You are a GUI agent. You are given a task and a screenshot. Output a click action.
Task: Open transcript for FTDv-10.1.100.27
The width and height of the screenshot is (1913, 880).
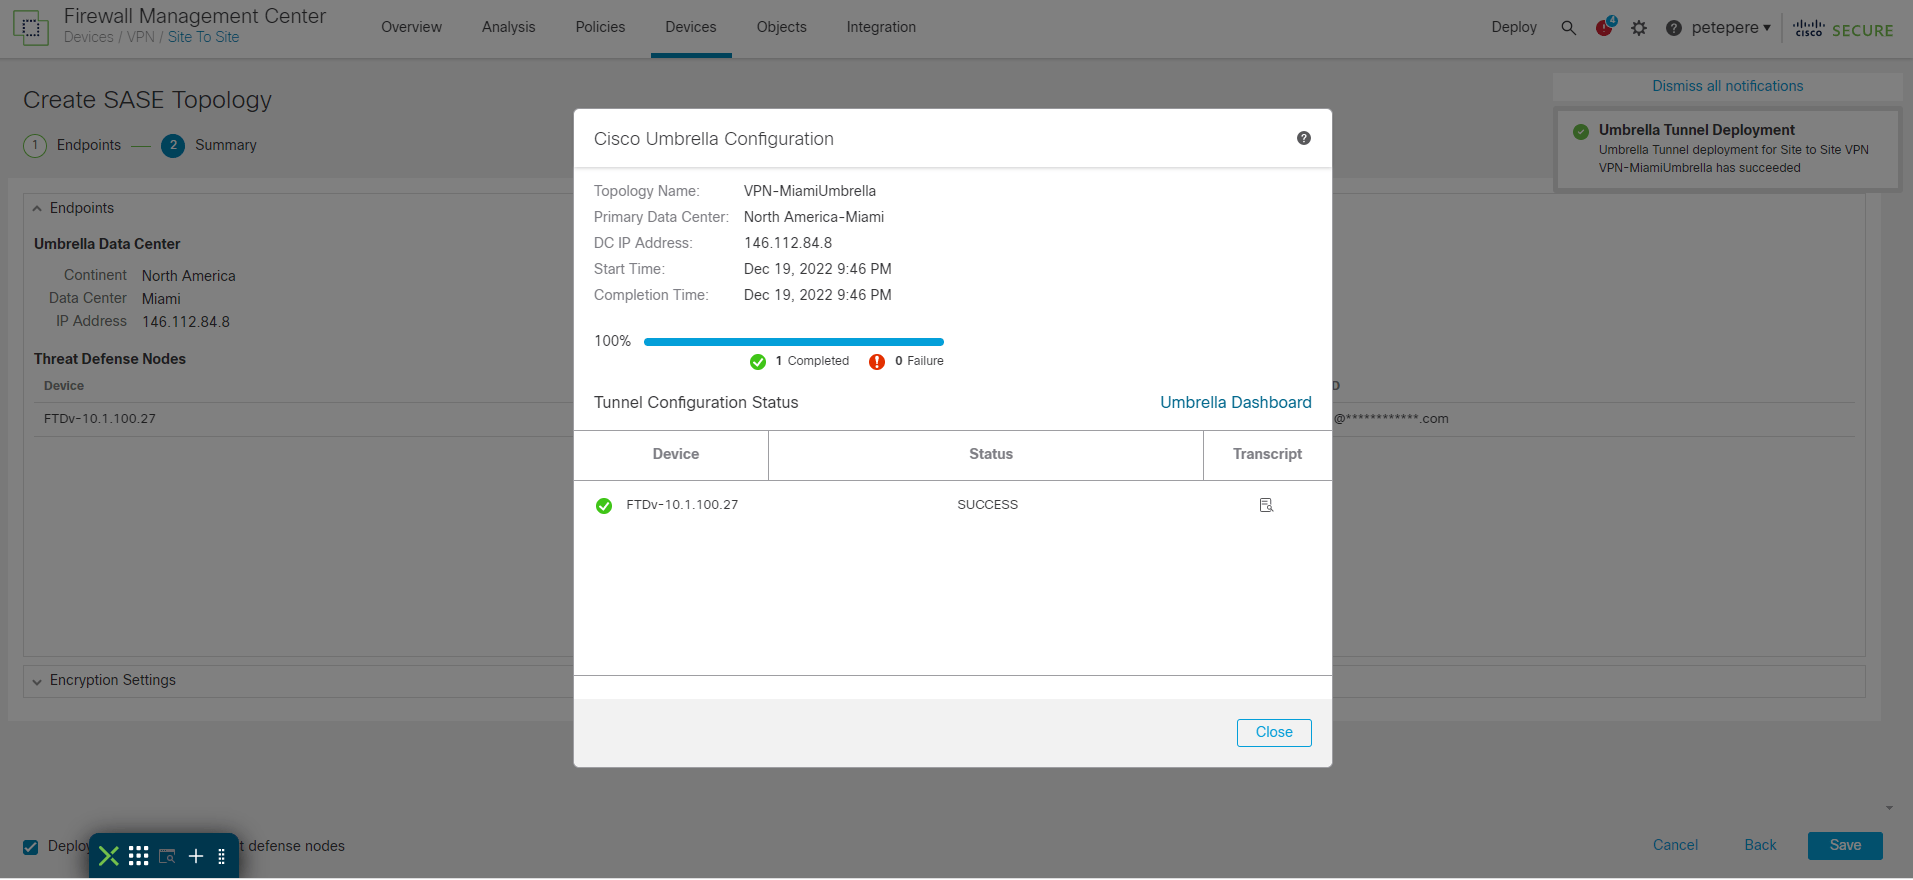click(1266, 505)
